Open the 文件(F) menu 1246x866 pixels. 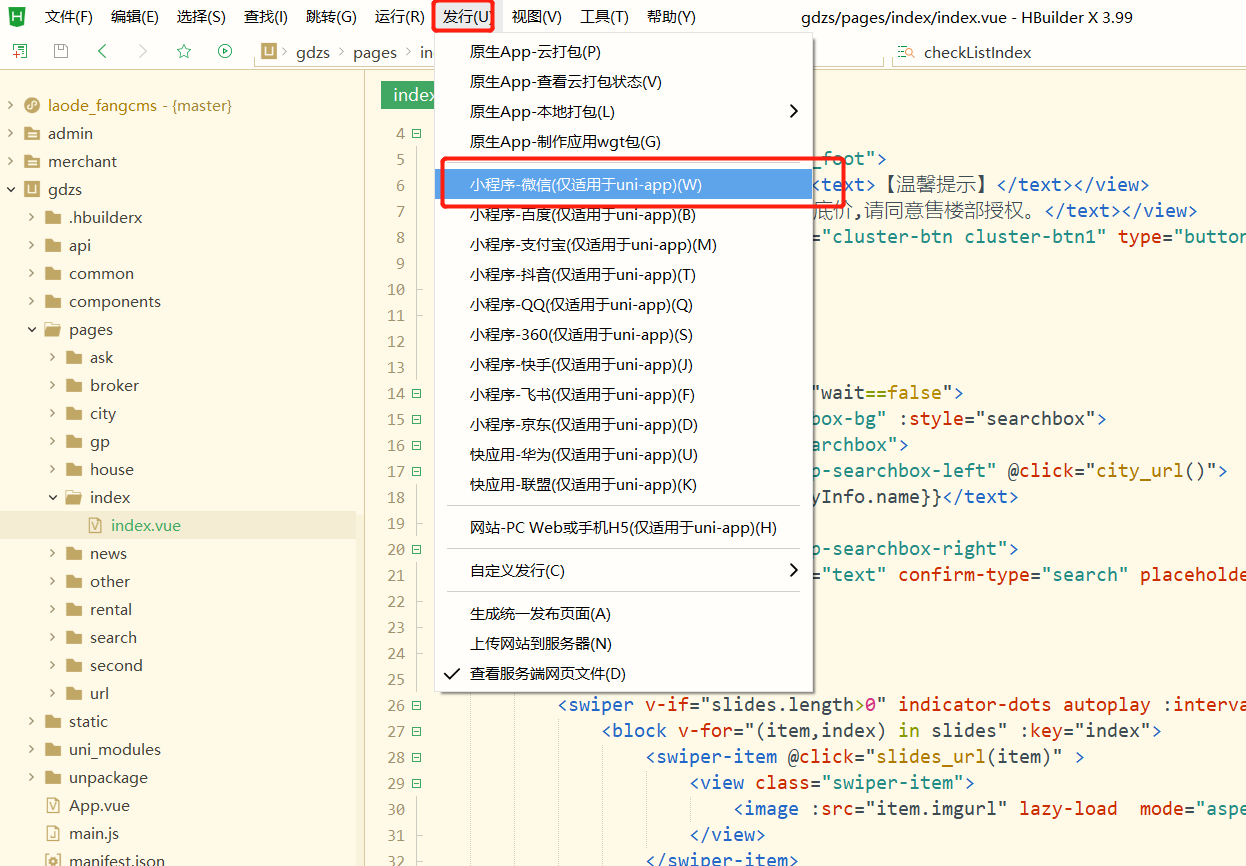(69, 17)
